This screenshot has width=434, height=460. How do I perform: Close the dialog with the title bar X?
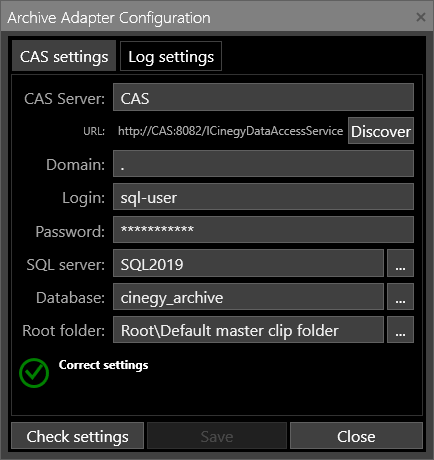click(x=421, y=17)
